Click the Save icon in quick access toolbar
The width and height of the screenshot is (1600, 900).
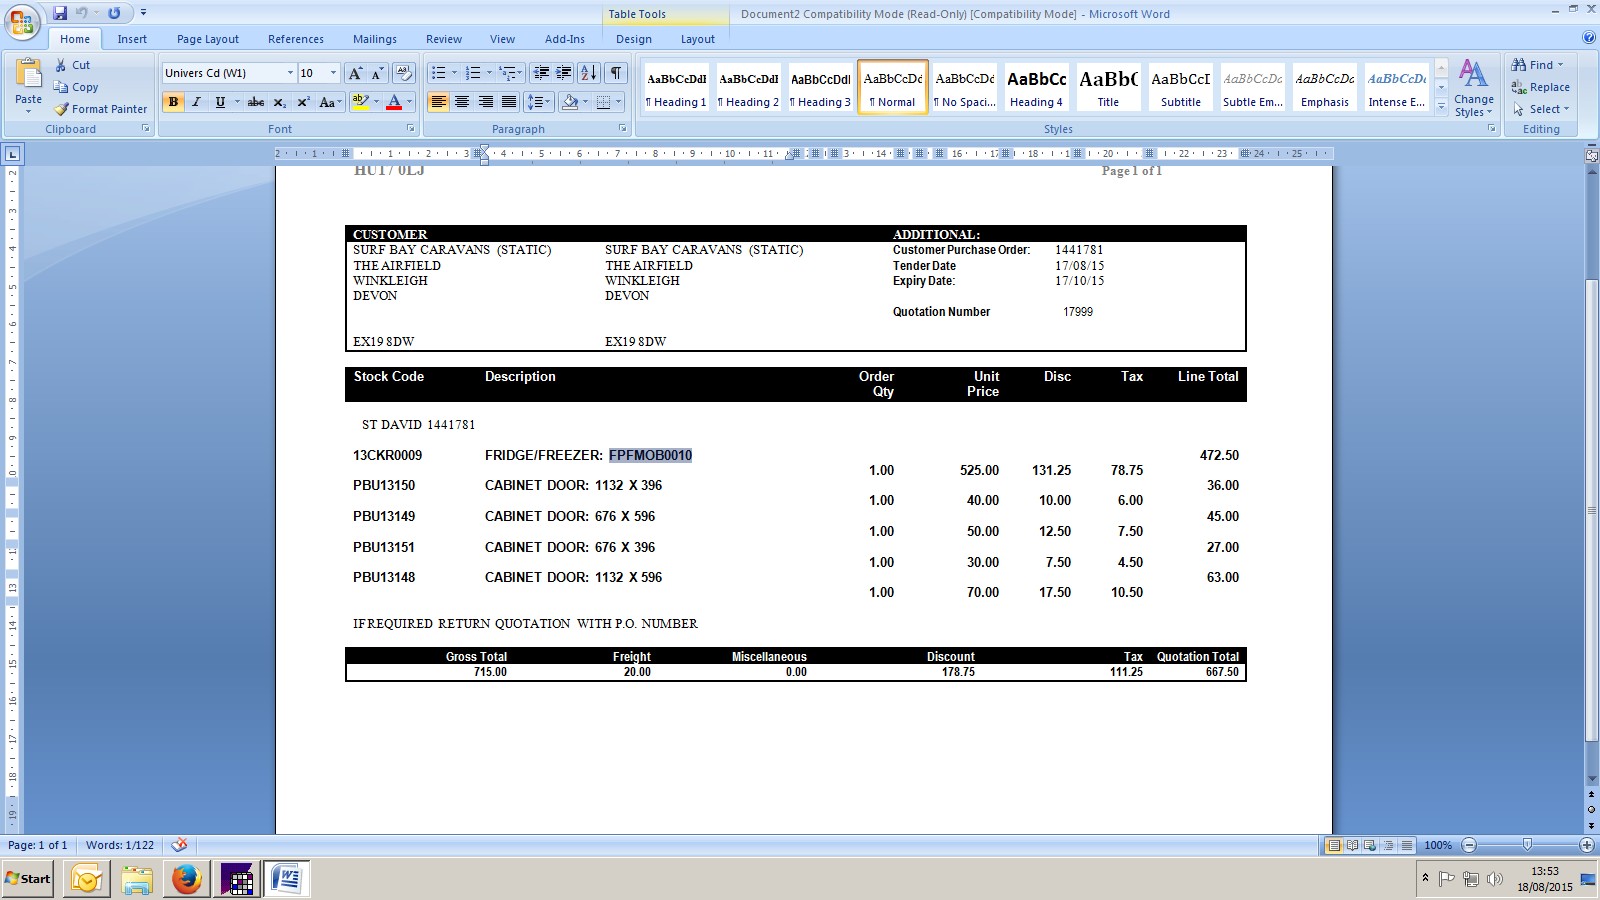60,13
